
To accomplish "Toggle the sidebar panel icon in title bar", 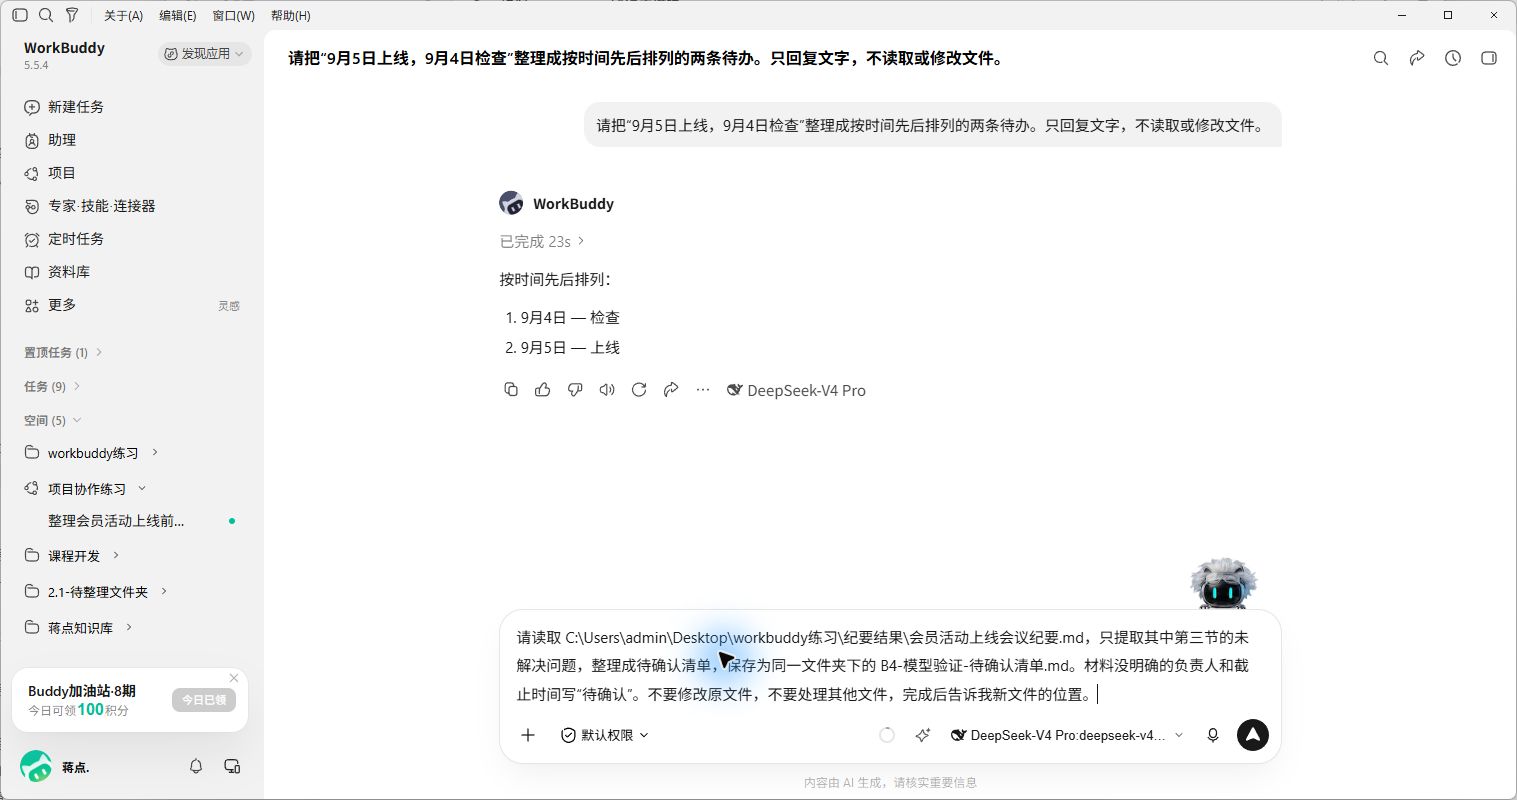I will pyautogui.click(x=20, y=15).
